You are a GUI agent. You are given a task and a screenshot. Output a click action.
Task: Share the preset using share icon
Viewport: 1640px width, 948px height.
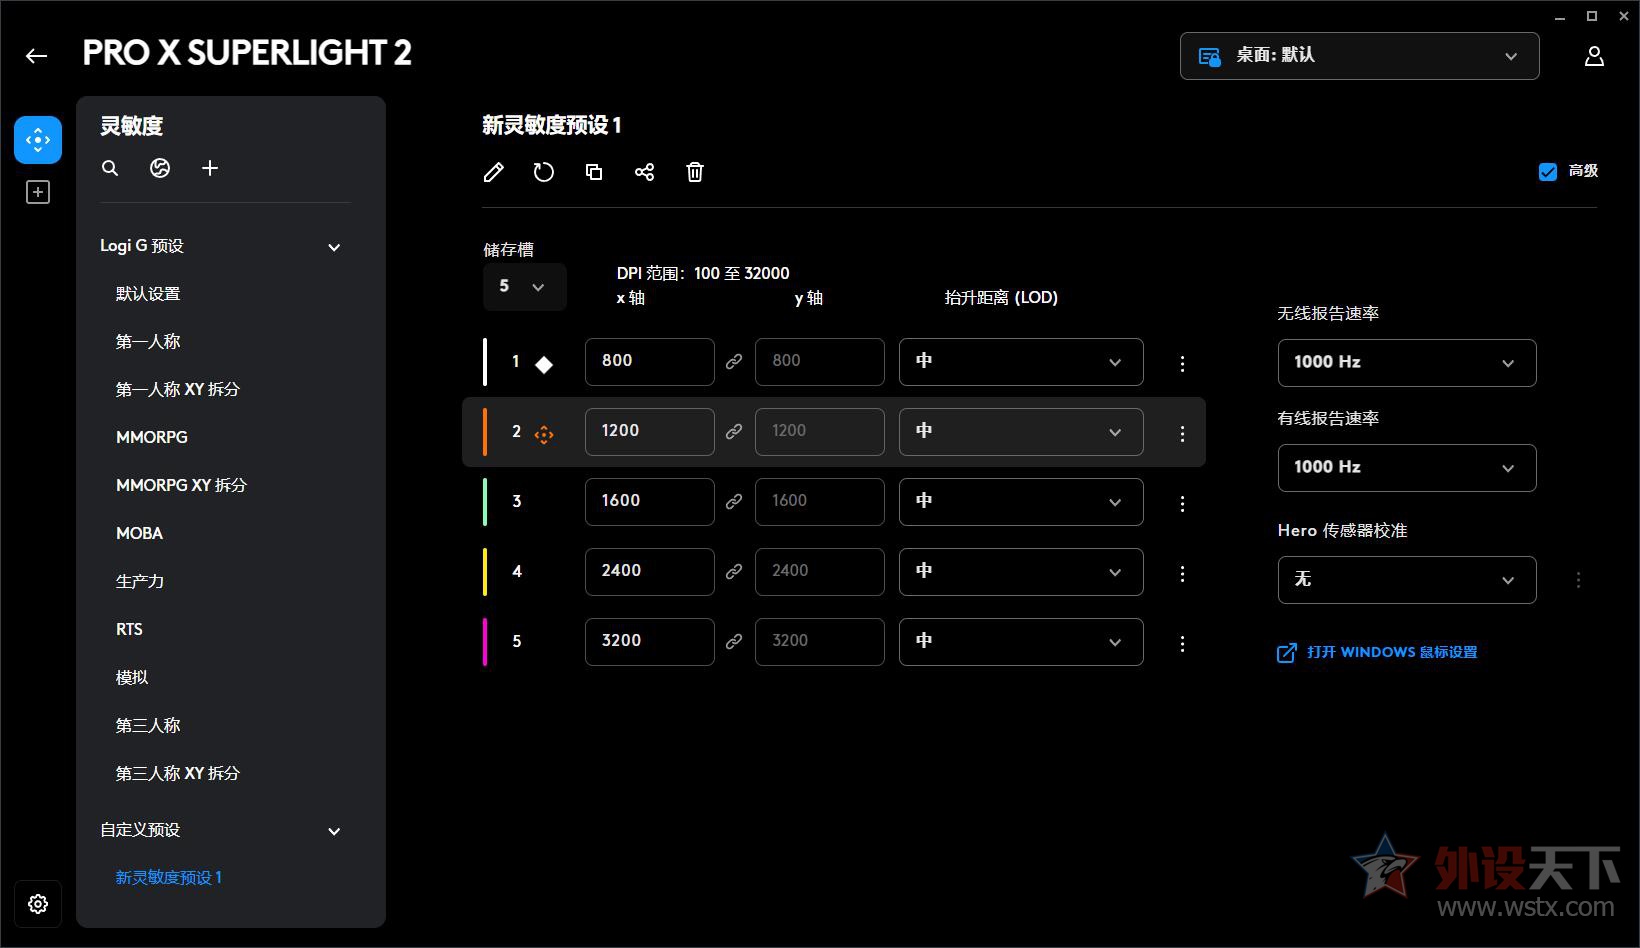(644, 172)
